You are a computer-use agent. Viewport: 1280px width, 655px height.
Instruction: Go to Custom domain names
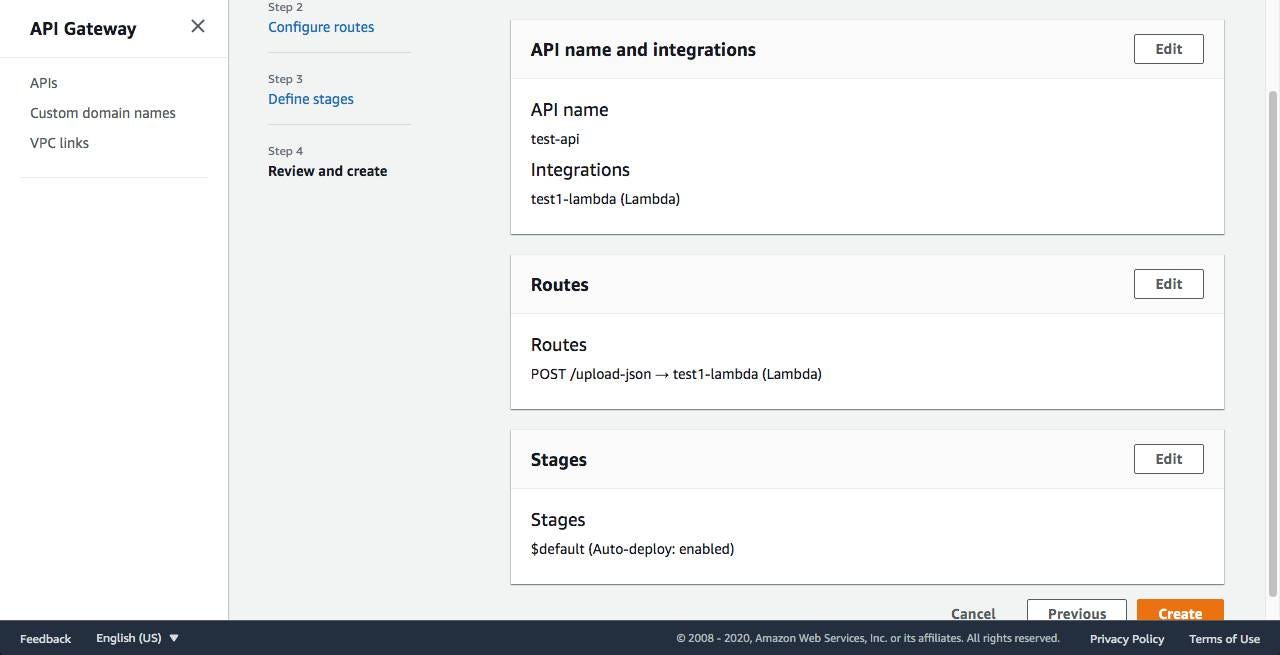tap(103, 113)
